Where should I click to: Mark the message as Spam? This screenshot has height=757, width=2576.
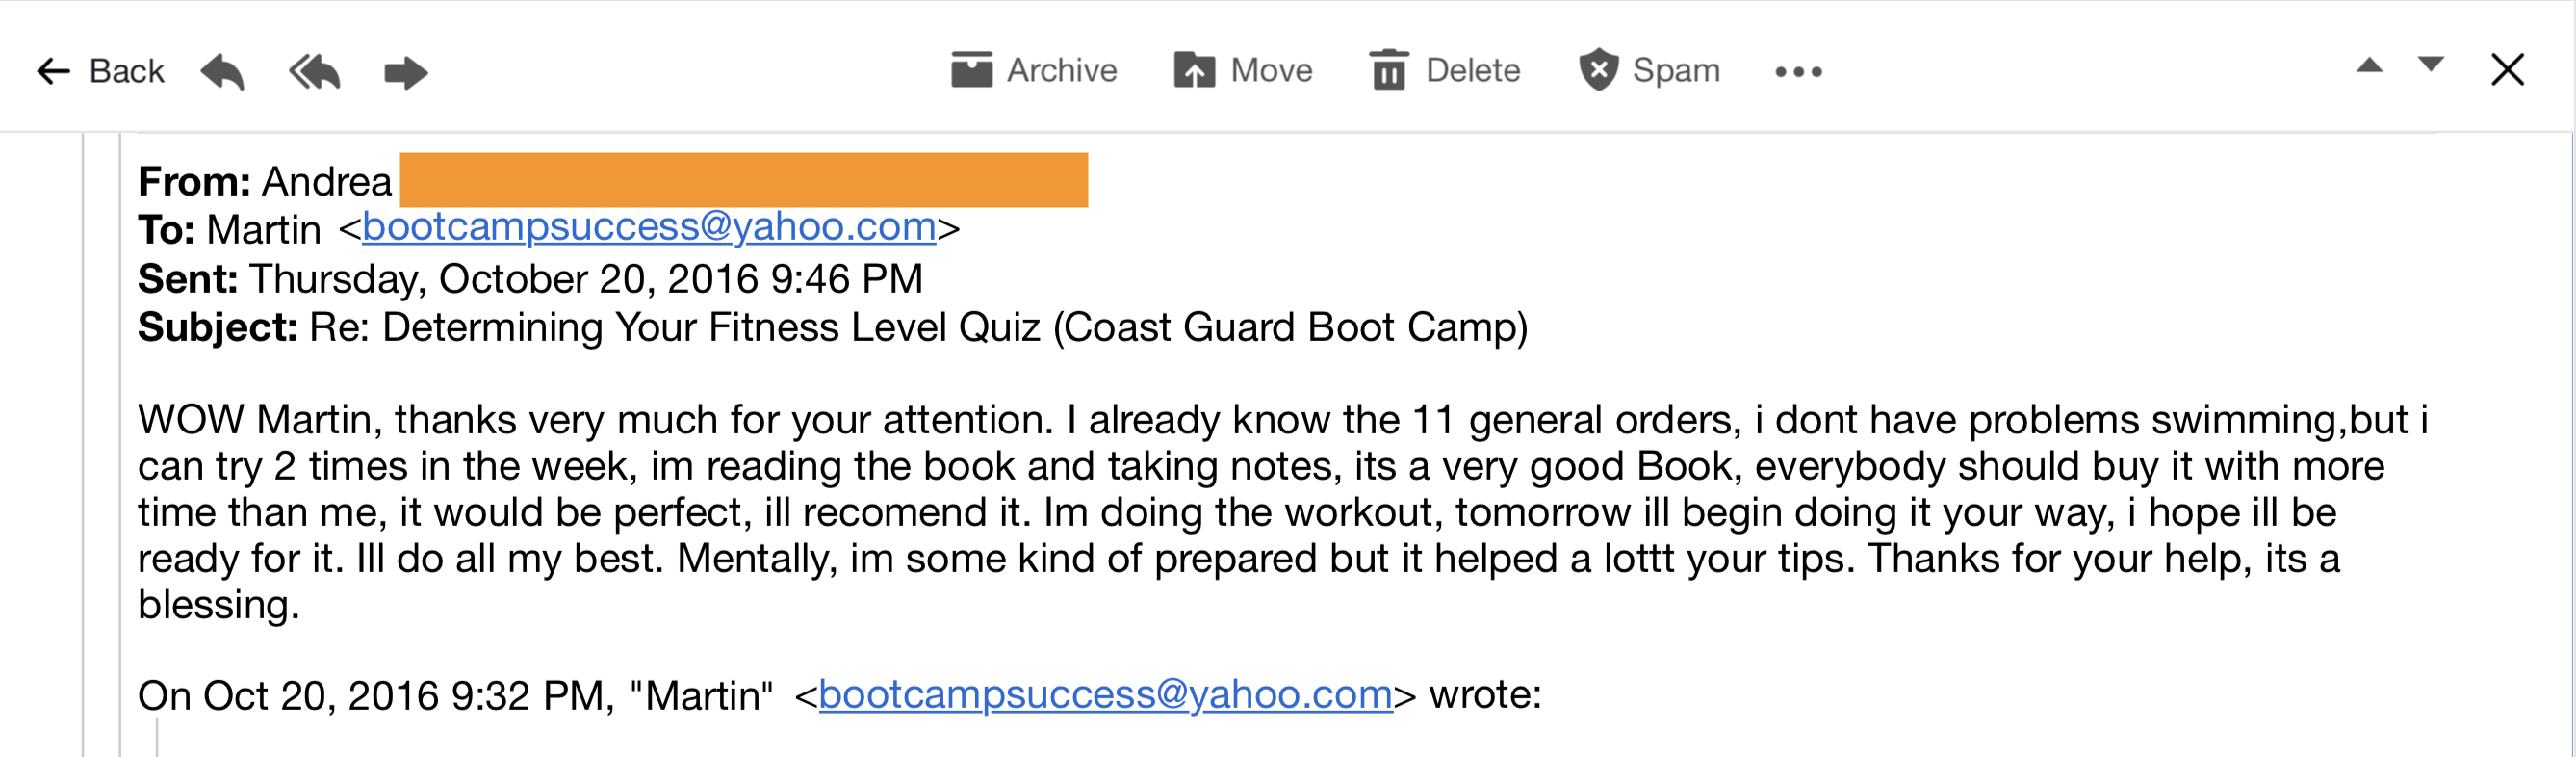[1652, 70]
